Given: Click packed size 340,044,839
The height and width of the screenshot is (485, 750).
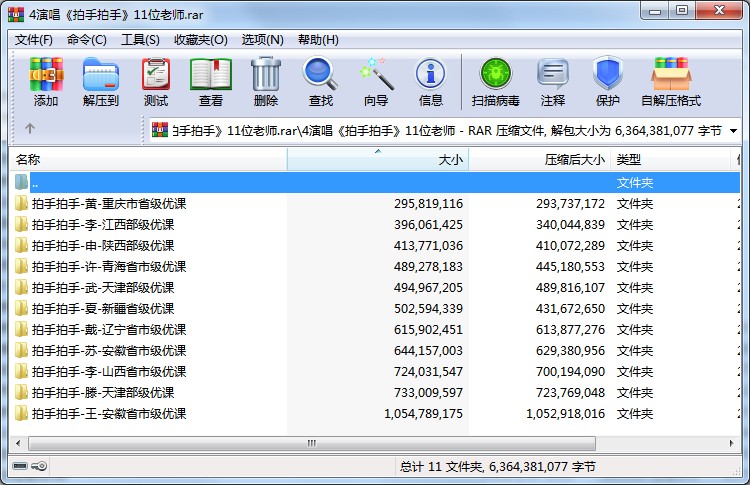Looking at the screenshot, I should (570, 225).
